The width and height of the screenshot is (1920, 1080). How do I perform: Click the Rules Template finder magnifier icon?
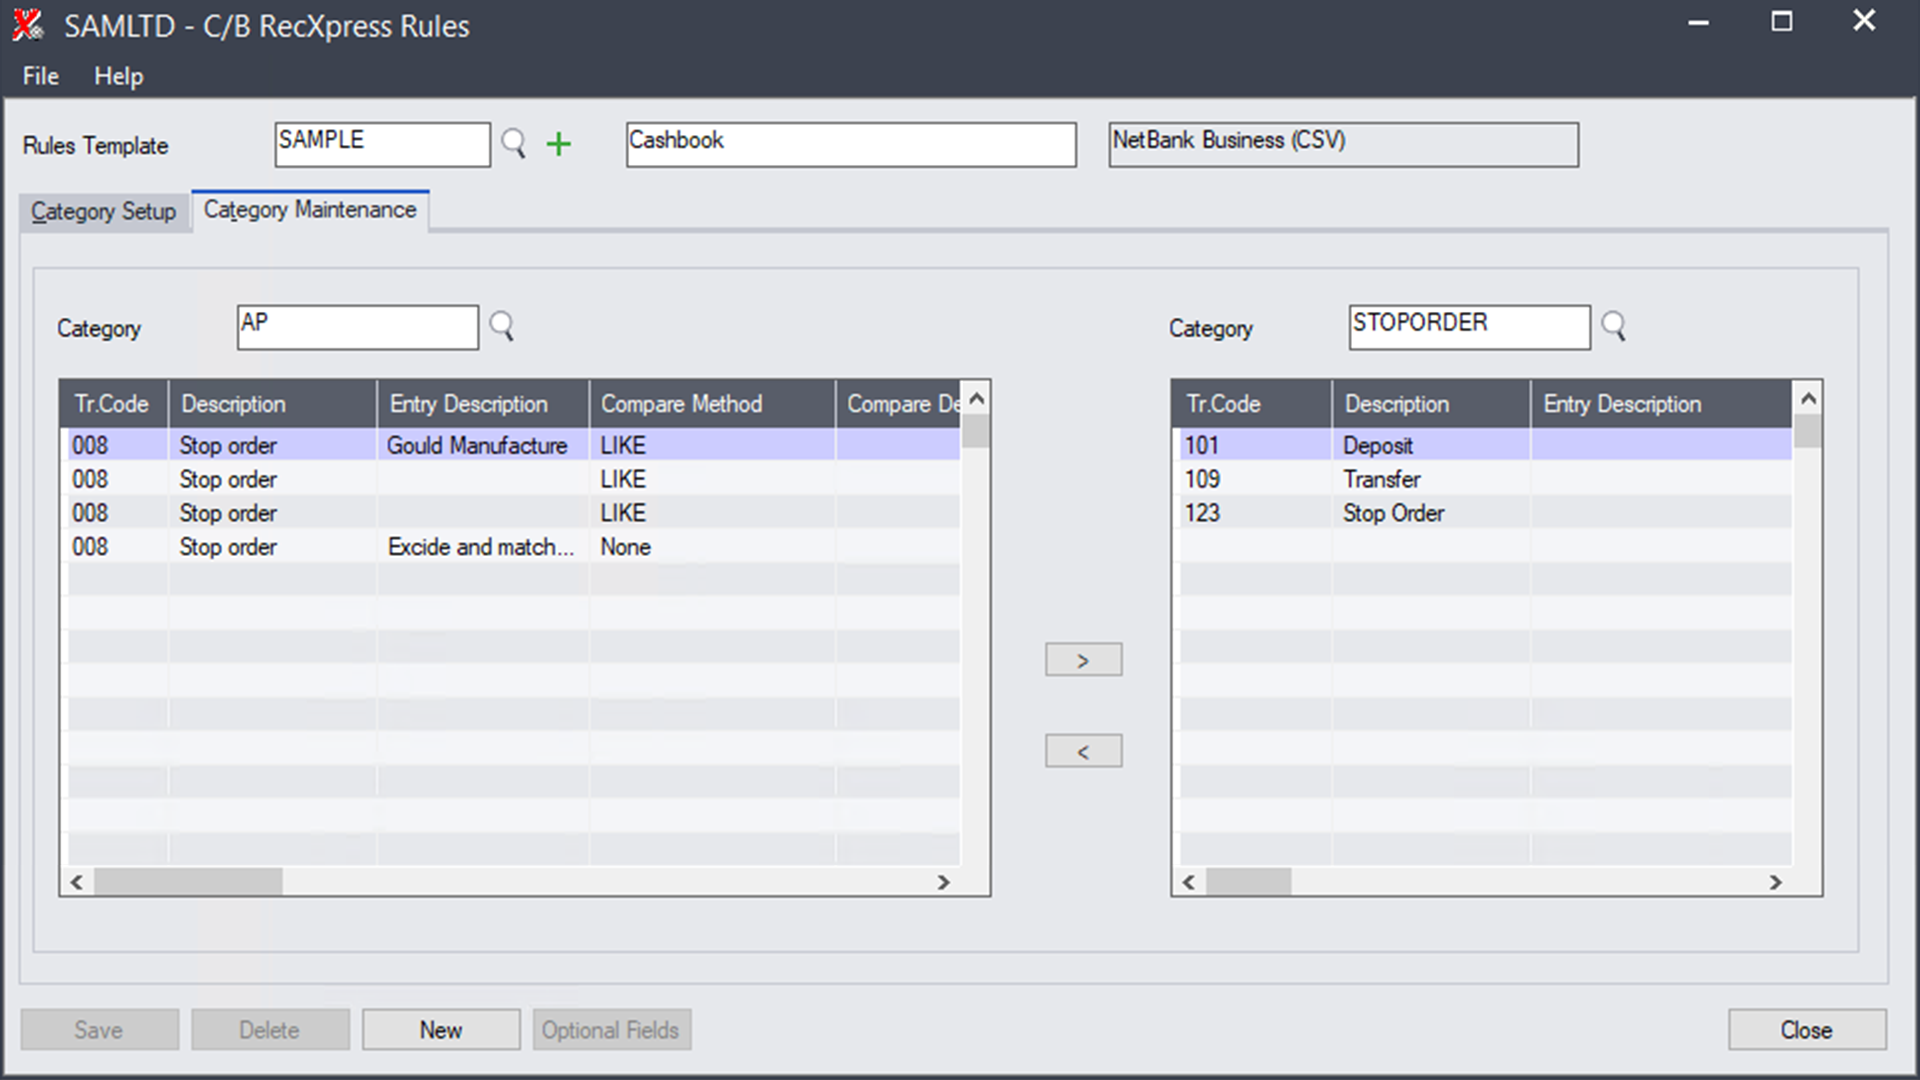pos(513,144)
